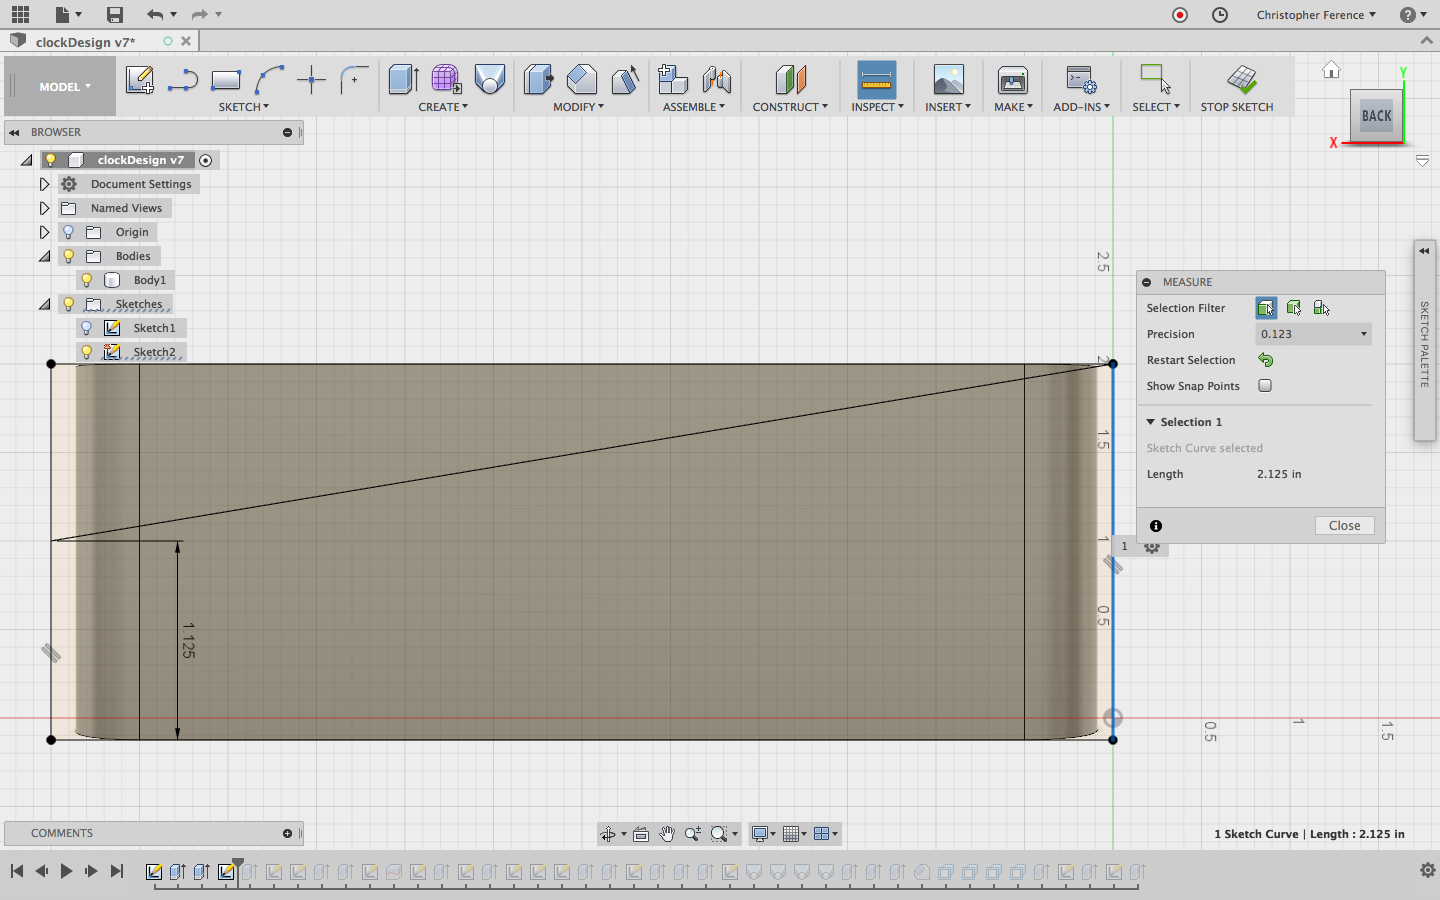Expand the Origin folder arrow

tap(44, 232)
